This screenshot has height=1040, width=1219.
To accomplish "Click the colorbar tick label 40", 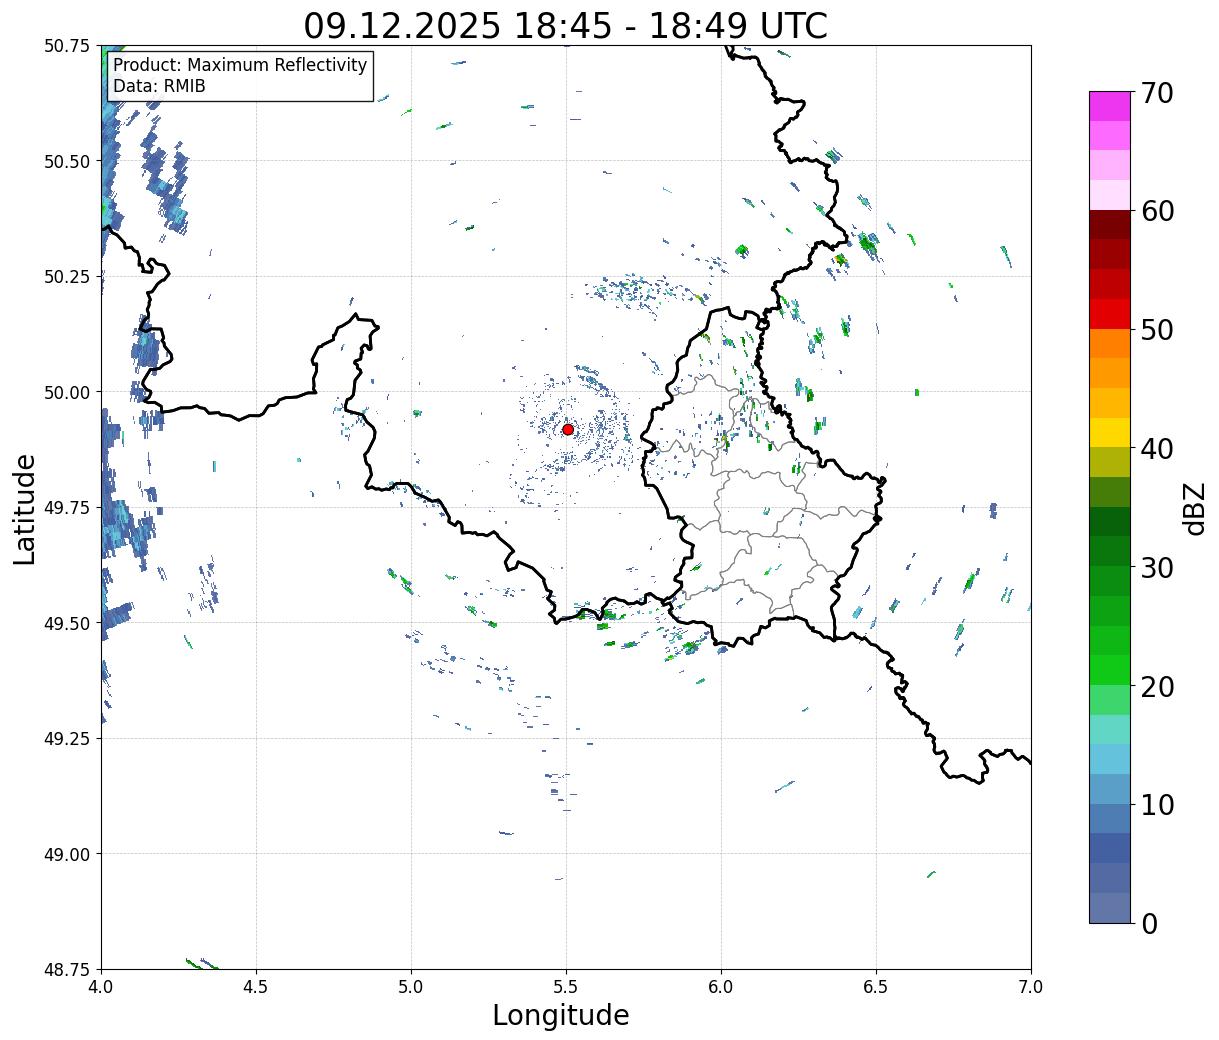I will 1157,448.
